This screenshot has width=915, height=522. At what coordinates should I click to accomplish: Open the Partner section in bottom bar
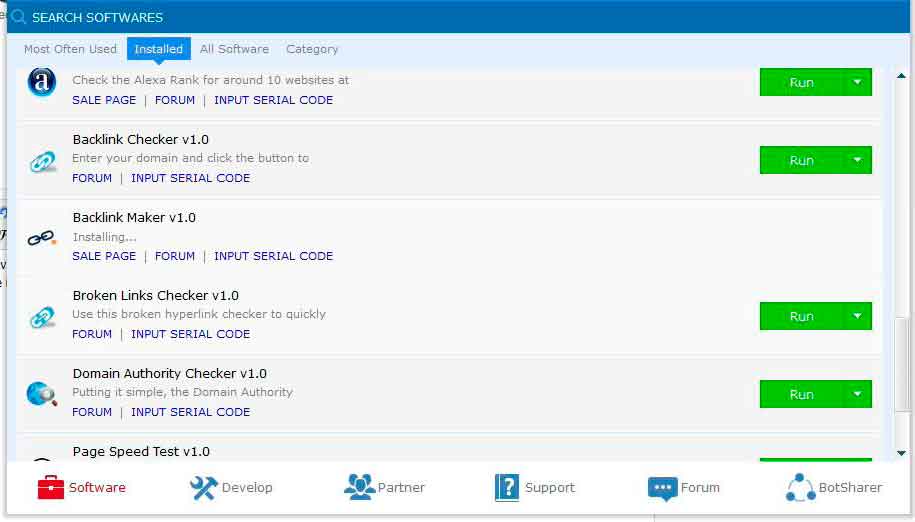pos(384,488)
